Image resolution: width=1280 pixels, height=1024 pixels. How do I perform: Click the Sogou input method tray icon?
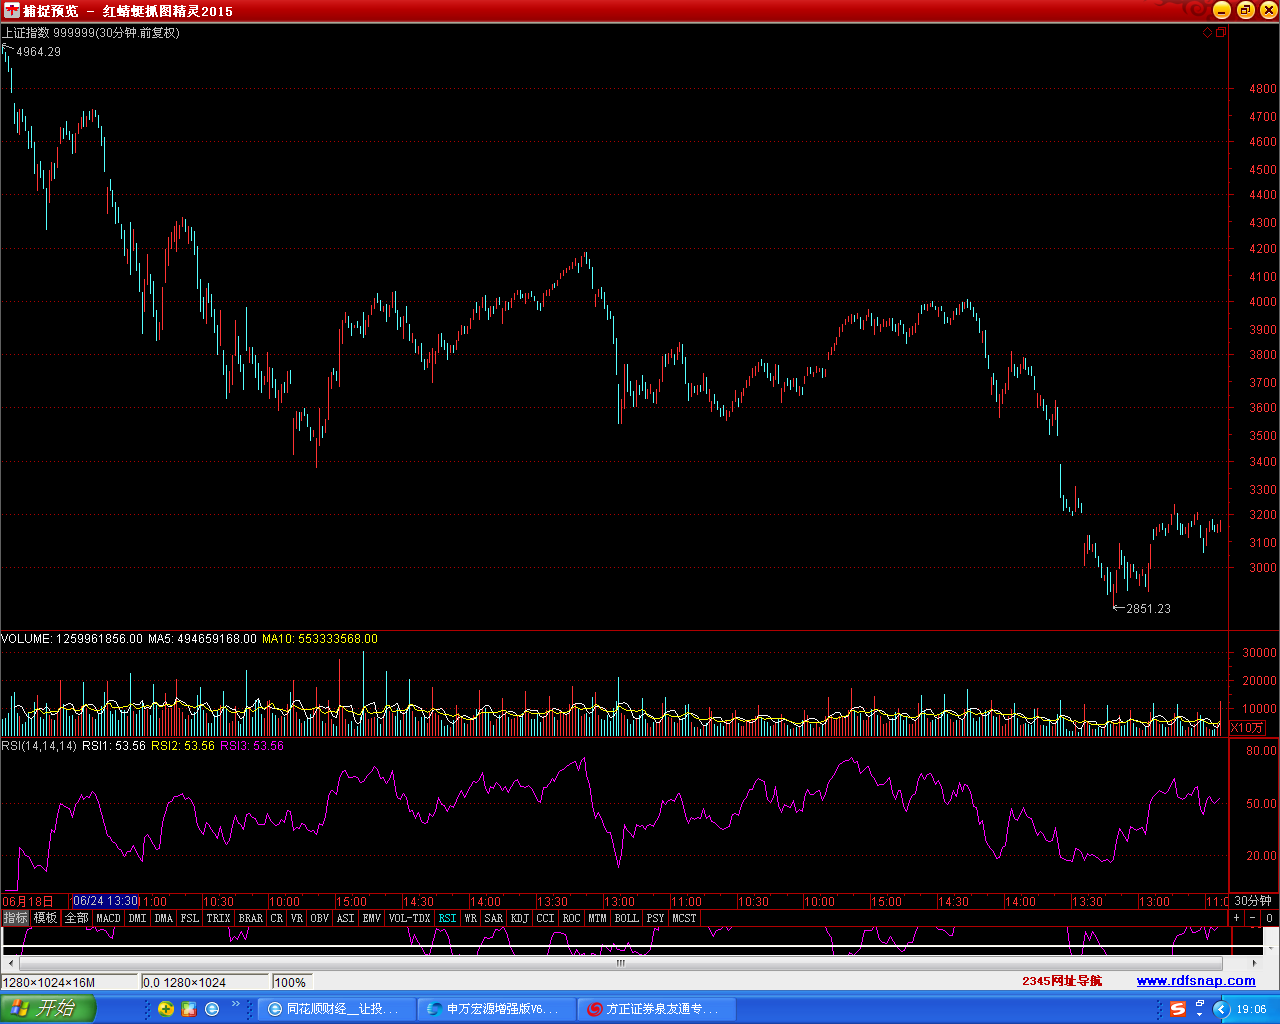point(1178,1009)
